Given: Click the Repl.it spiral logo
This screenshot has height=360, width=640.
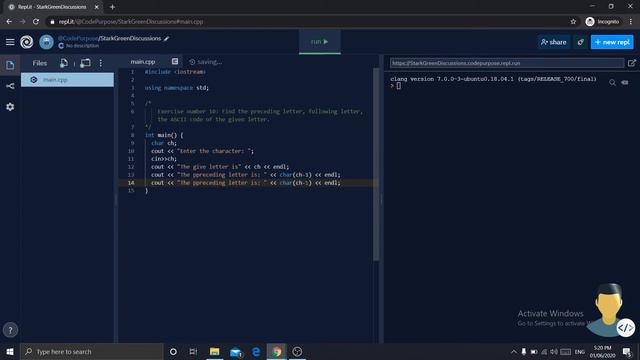Looking at the screenshot, I should coord(27,42).
